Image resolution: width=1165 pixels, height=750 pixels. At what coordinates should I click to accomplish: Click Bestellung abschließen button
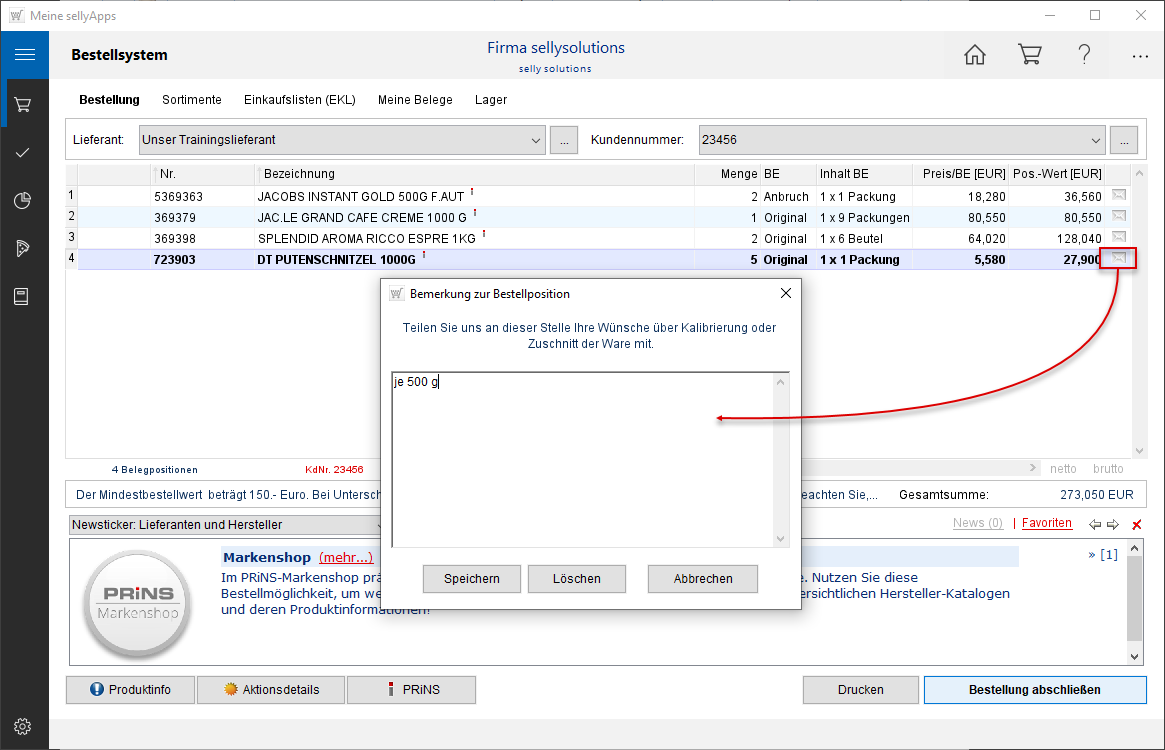[x=1034, y=690]
